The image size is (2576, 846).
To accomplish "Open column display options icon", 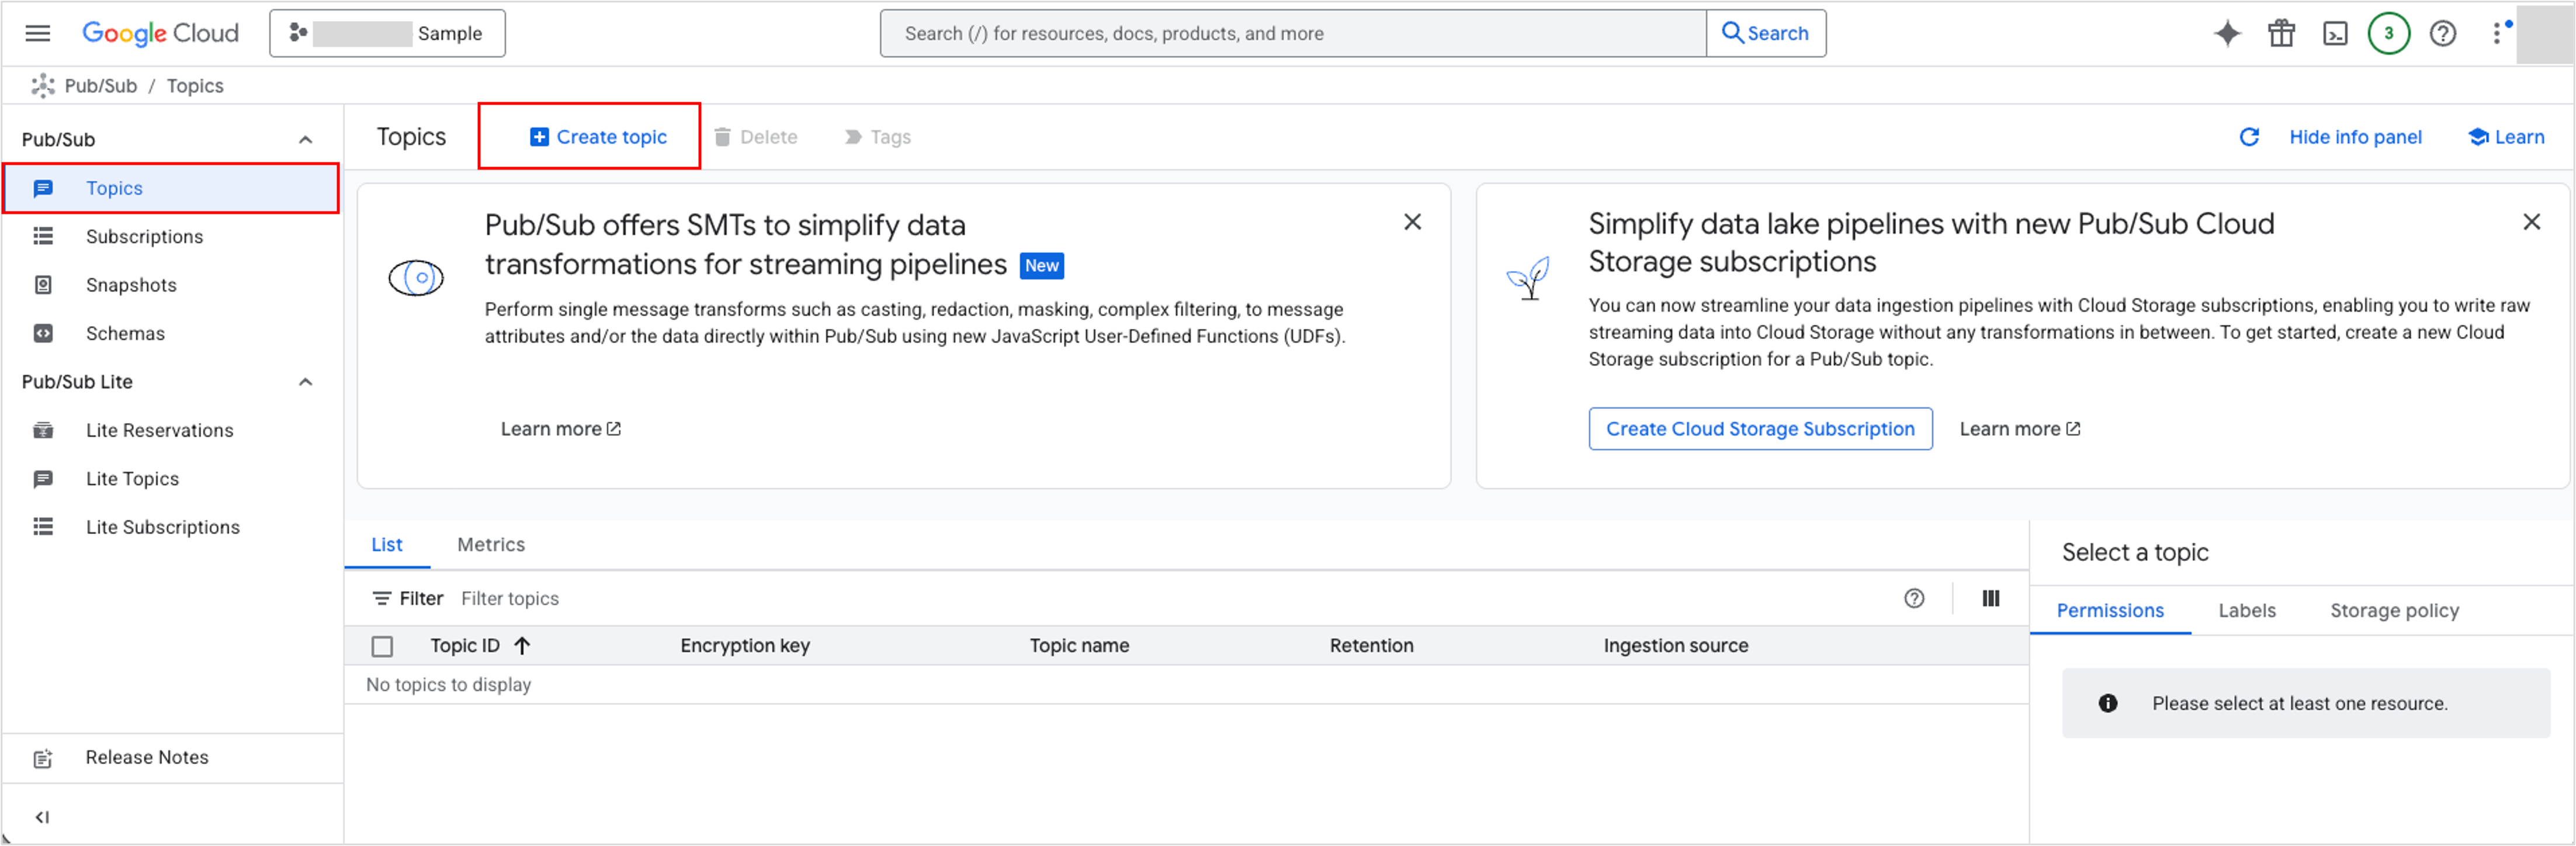I will coord(1991,599).
